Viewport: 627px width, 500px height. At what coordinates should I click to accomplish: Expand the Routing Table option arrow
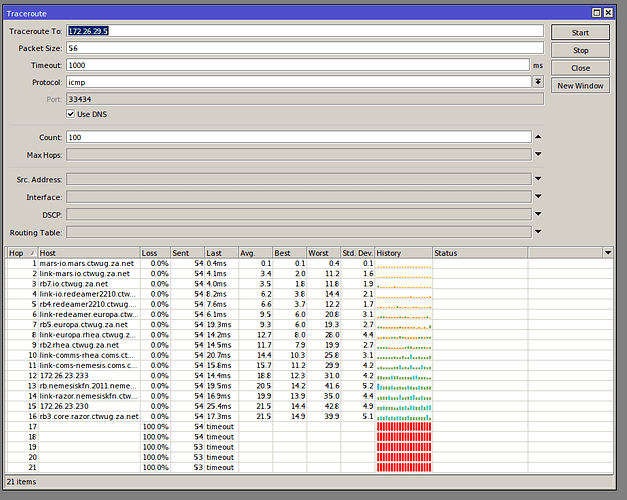(x=538, y=232)
